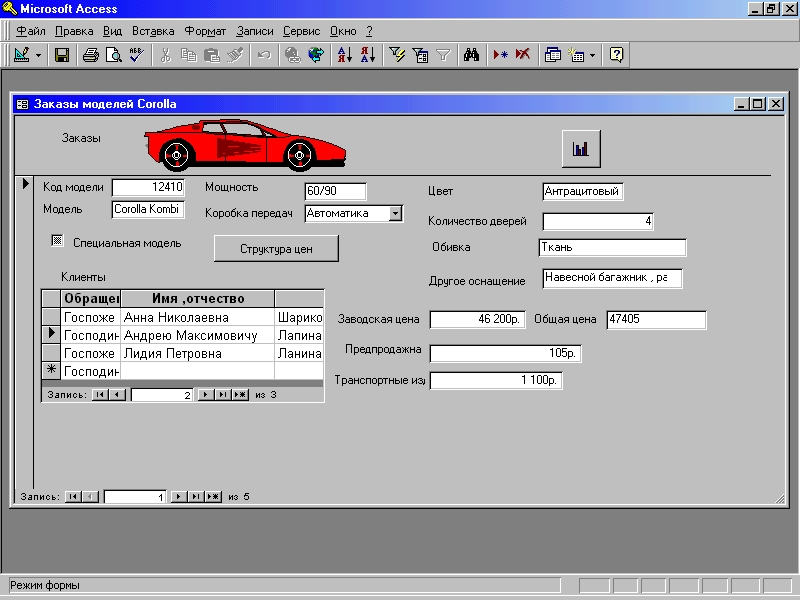800x600 pixels.
Task: Go to first client record in subform
Action: (100, 394)
